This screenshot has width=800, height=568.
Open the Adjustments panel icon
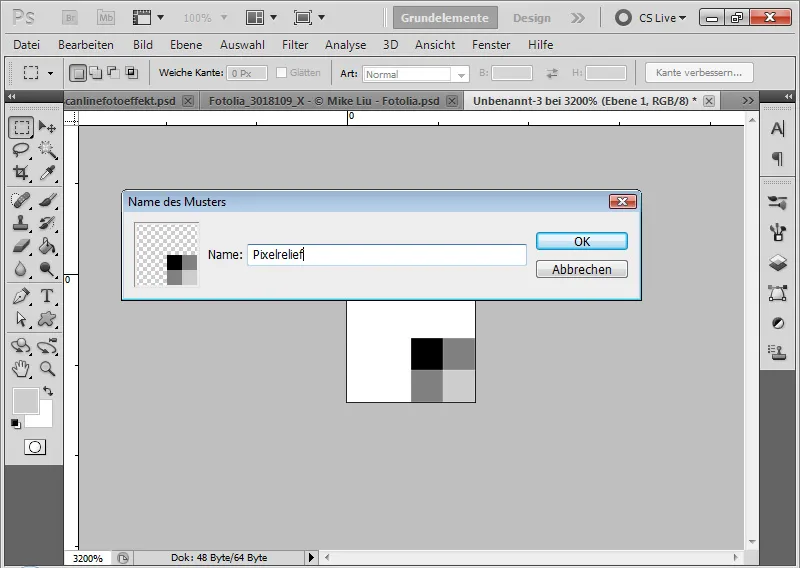(x=778, y=323)
